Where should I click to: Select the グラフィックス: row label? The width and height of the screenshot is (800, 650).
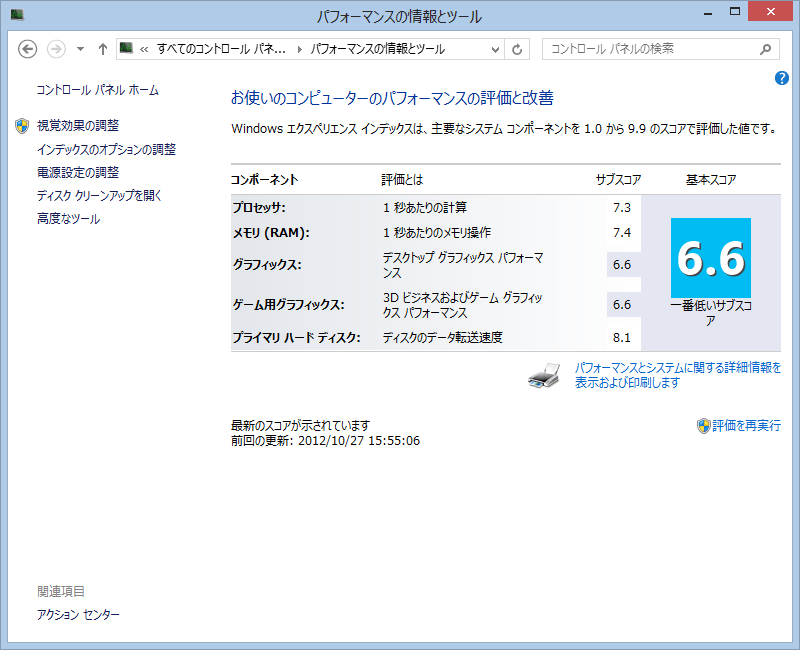(267, 265)
